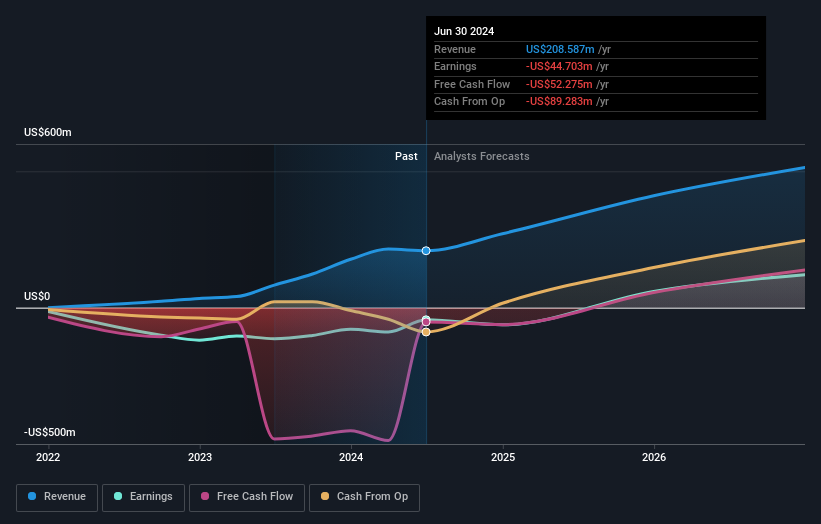The height and width of the screenshot is (524, 821).
Task: Toggle the Revenue legend button
Action: (57, 497)
